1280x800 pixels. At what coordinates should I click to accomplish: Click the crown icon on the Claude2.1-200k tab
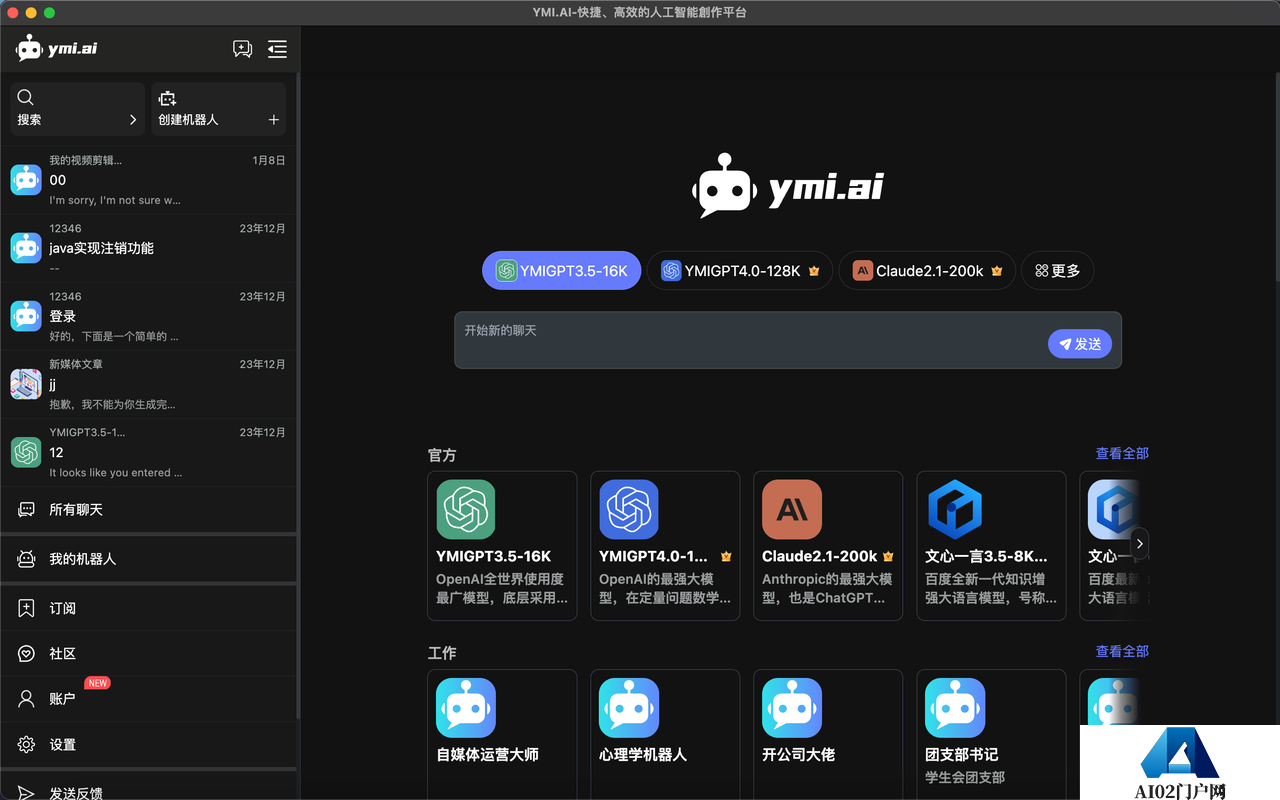tap(997, 271)
